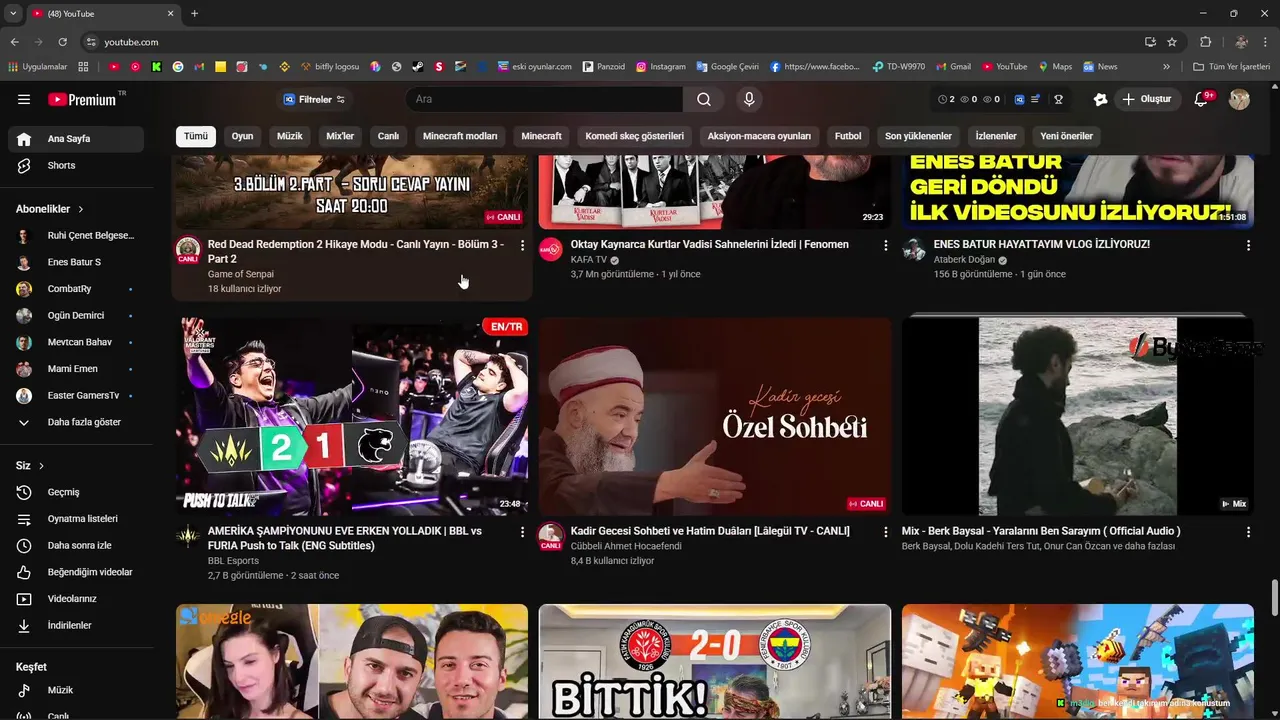
Task: Select the Komedi skeç gösterileri chip
Action: (635, 136)
